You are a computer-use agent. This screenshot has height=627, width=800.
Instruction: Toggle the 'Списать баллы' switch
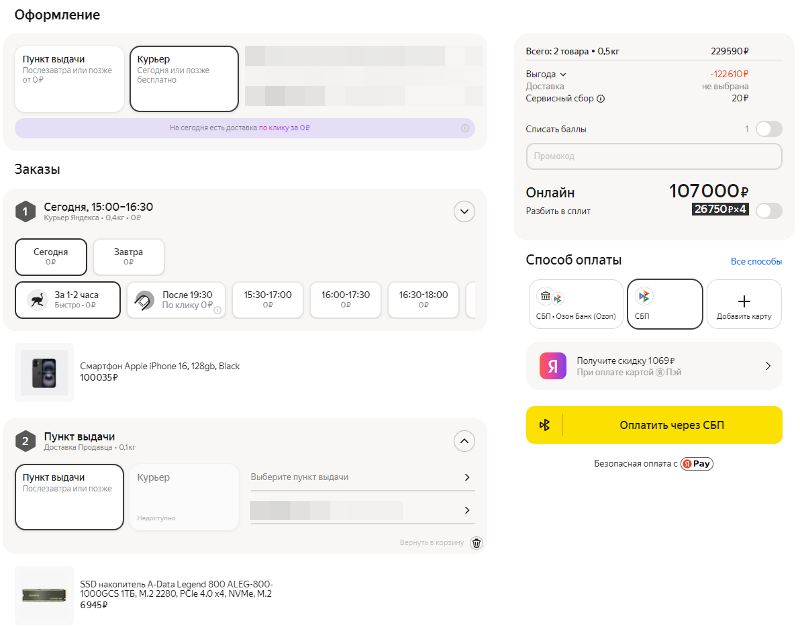click(768, 129)
